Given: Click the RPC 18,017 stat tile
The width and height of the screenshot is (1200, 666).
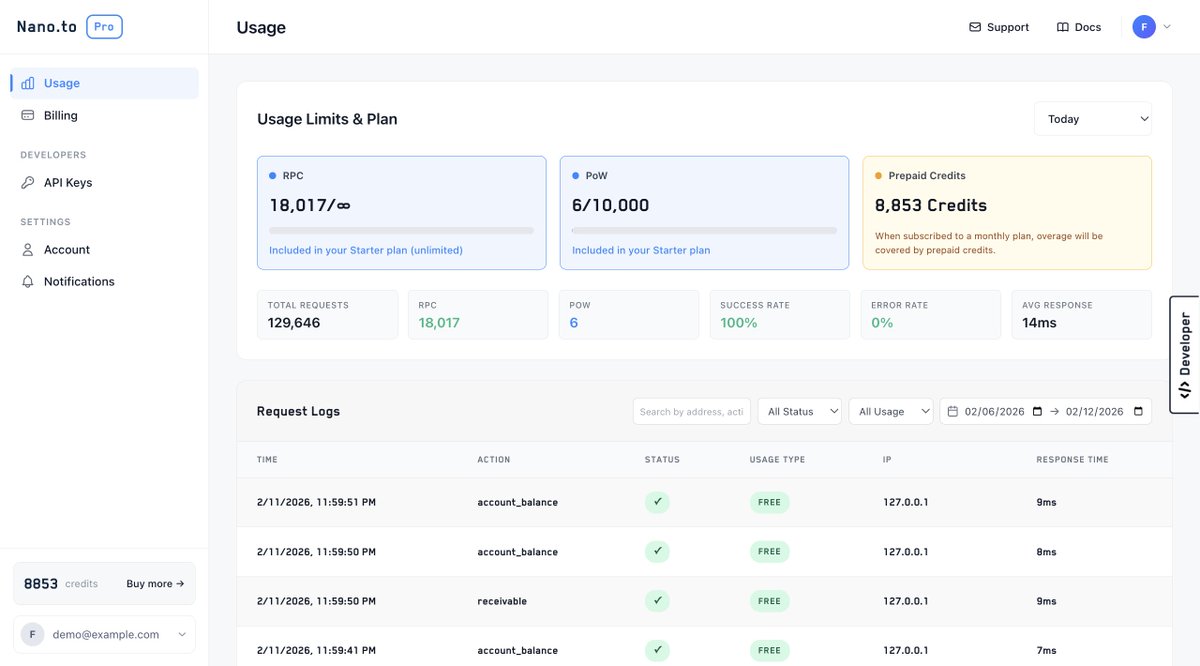Looking at the screenshot, I should [x=478, y=315].
